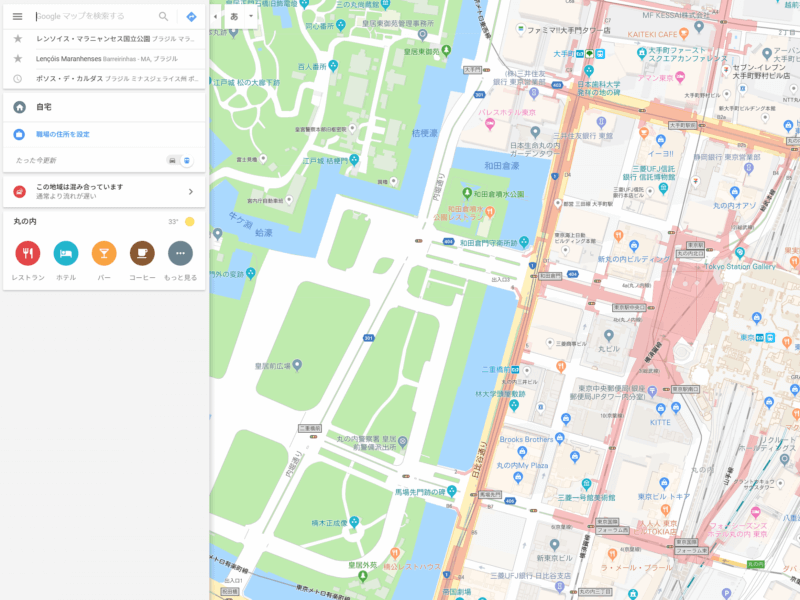Click the yellow sun weather indicator
The width and height of the screenshot is (800, 600).
(189, 222)
